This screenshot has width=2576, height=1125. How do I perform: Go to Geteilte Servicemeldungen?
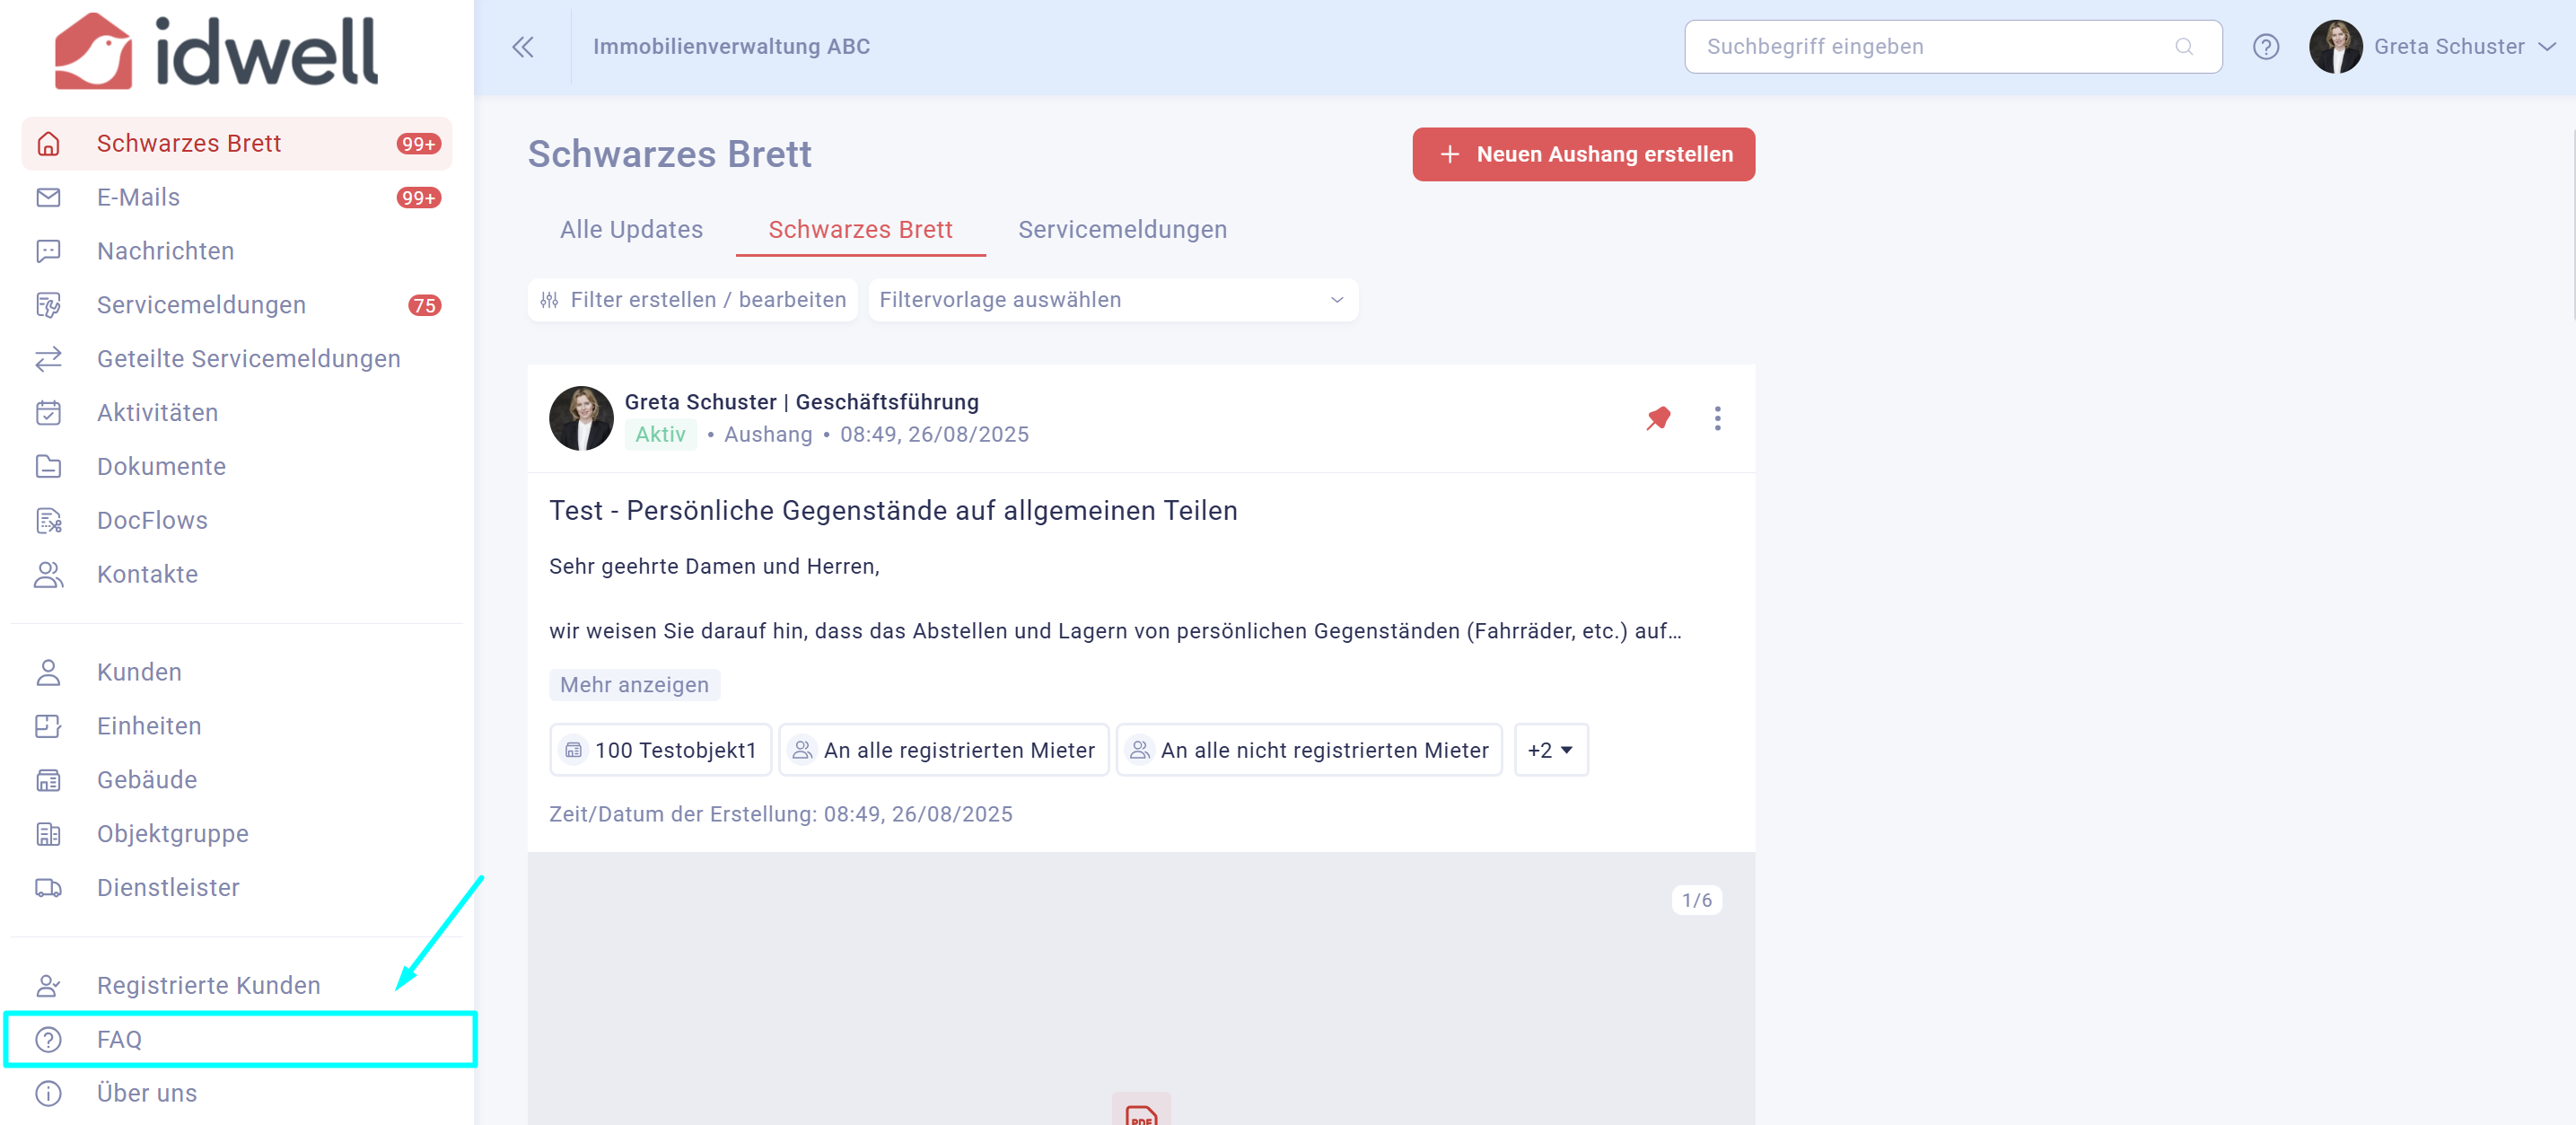[248, 358]
